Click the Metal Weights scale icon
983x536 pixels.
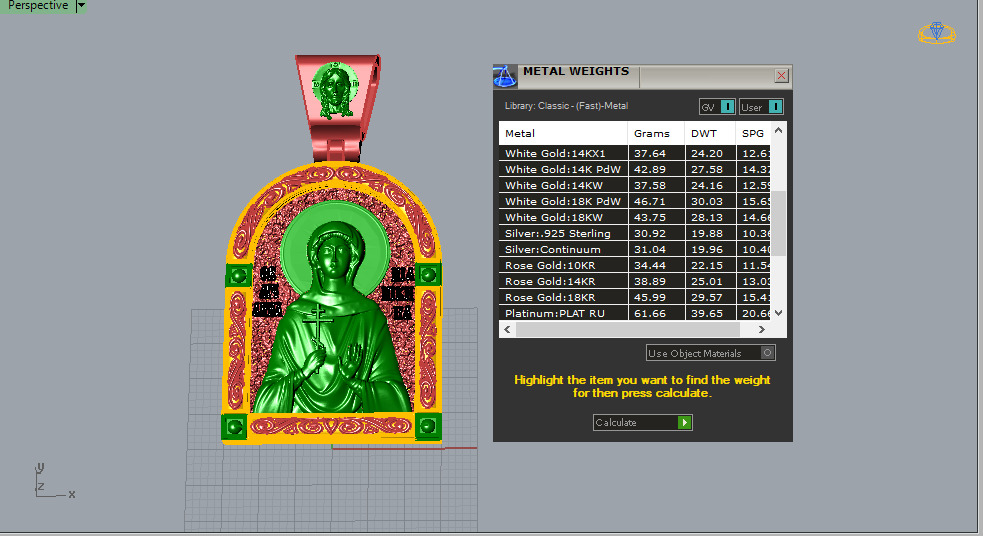[505, 76]
